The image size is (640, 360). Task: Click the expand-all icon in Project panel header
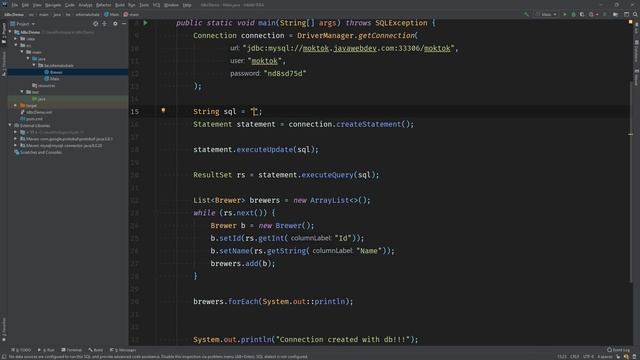[x=104, y=24]
